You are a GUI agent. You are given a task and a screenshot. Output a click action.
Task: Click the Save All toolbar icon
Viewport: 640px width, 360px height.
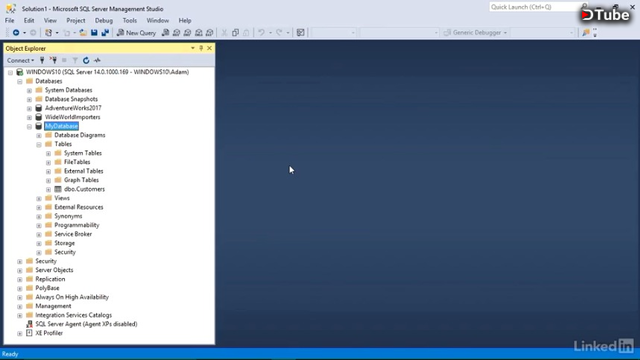105,33
